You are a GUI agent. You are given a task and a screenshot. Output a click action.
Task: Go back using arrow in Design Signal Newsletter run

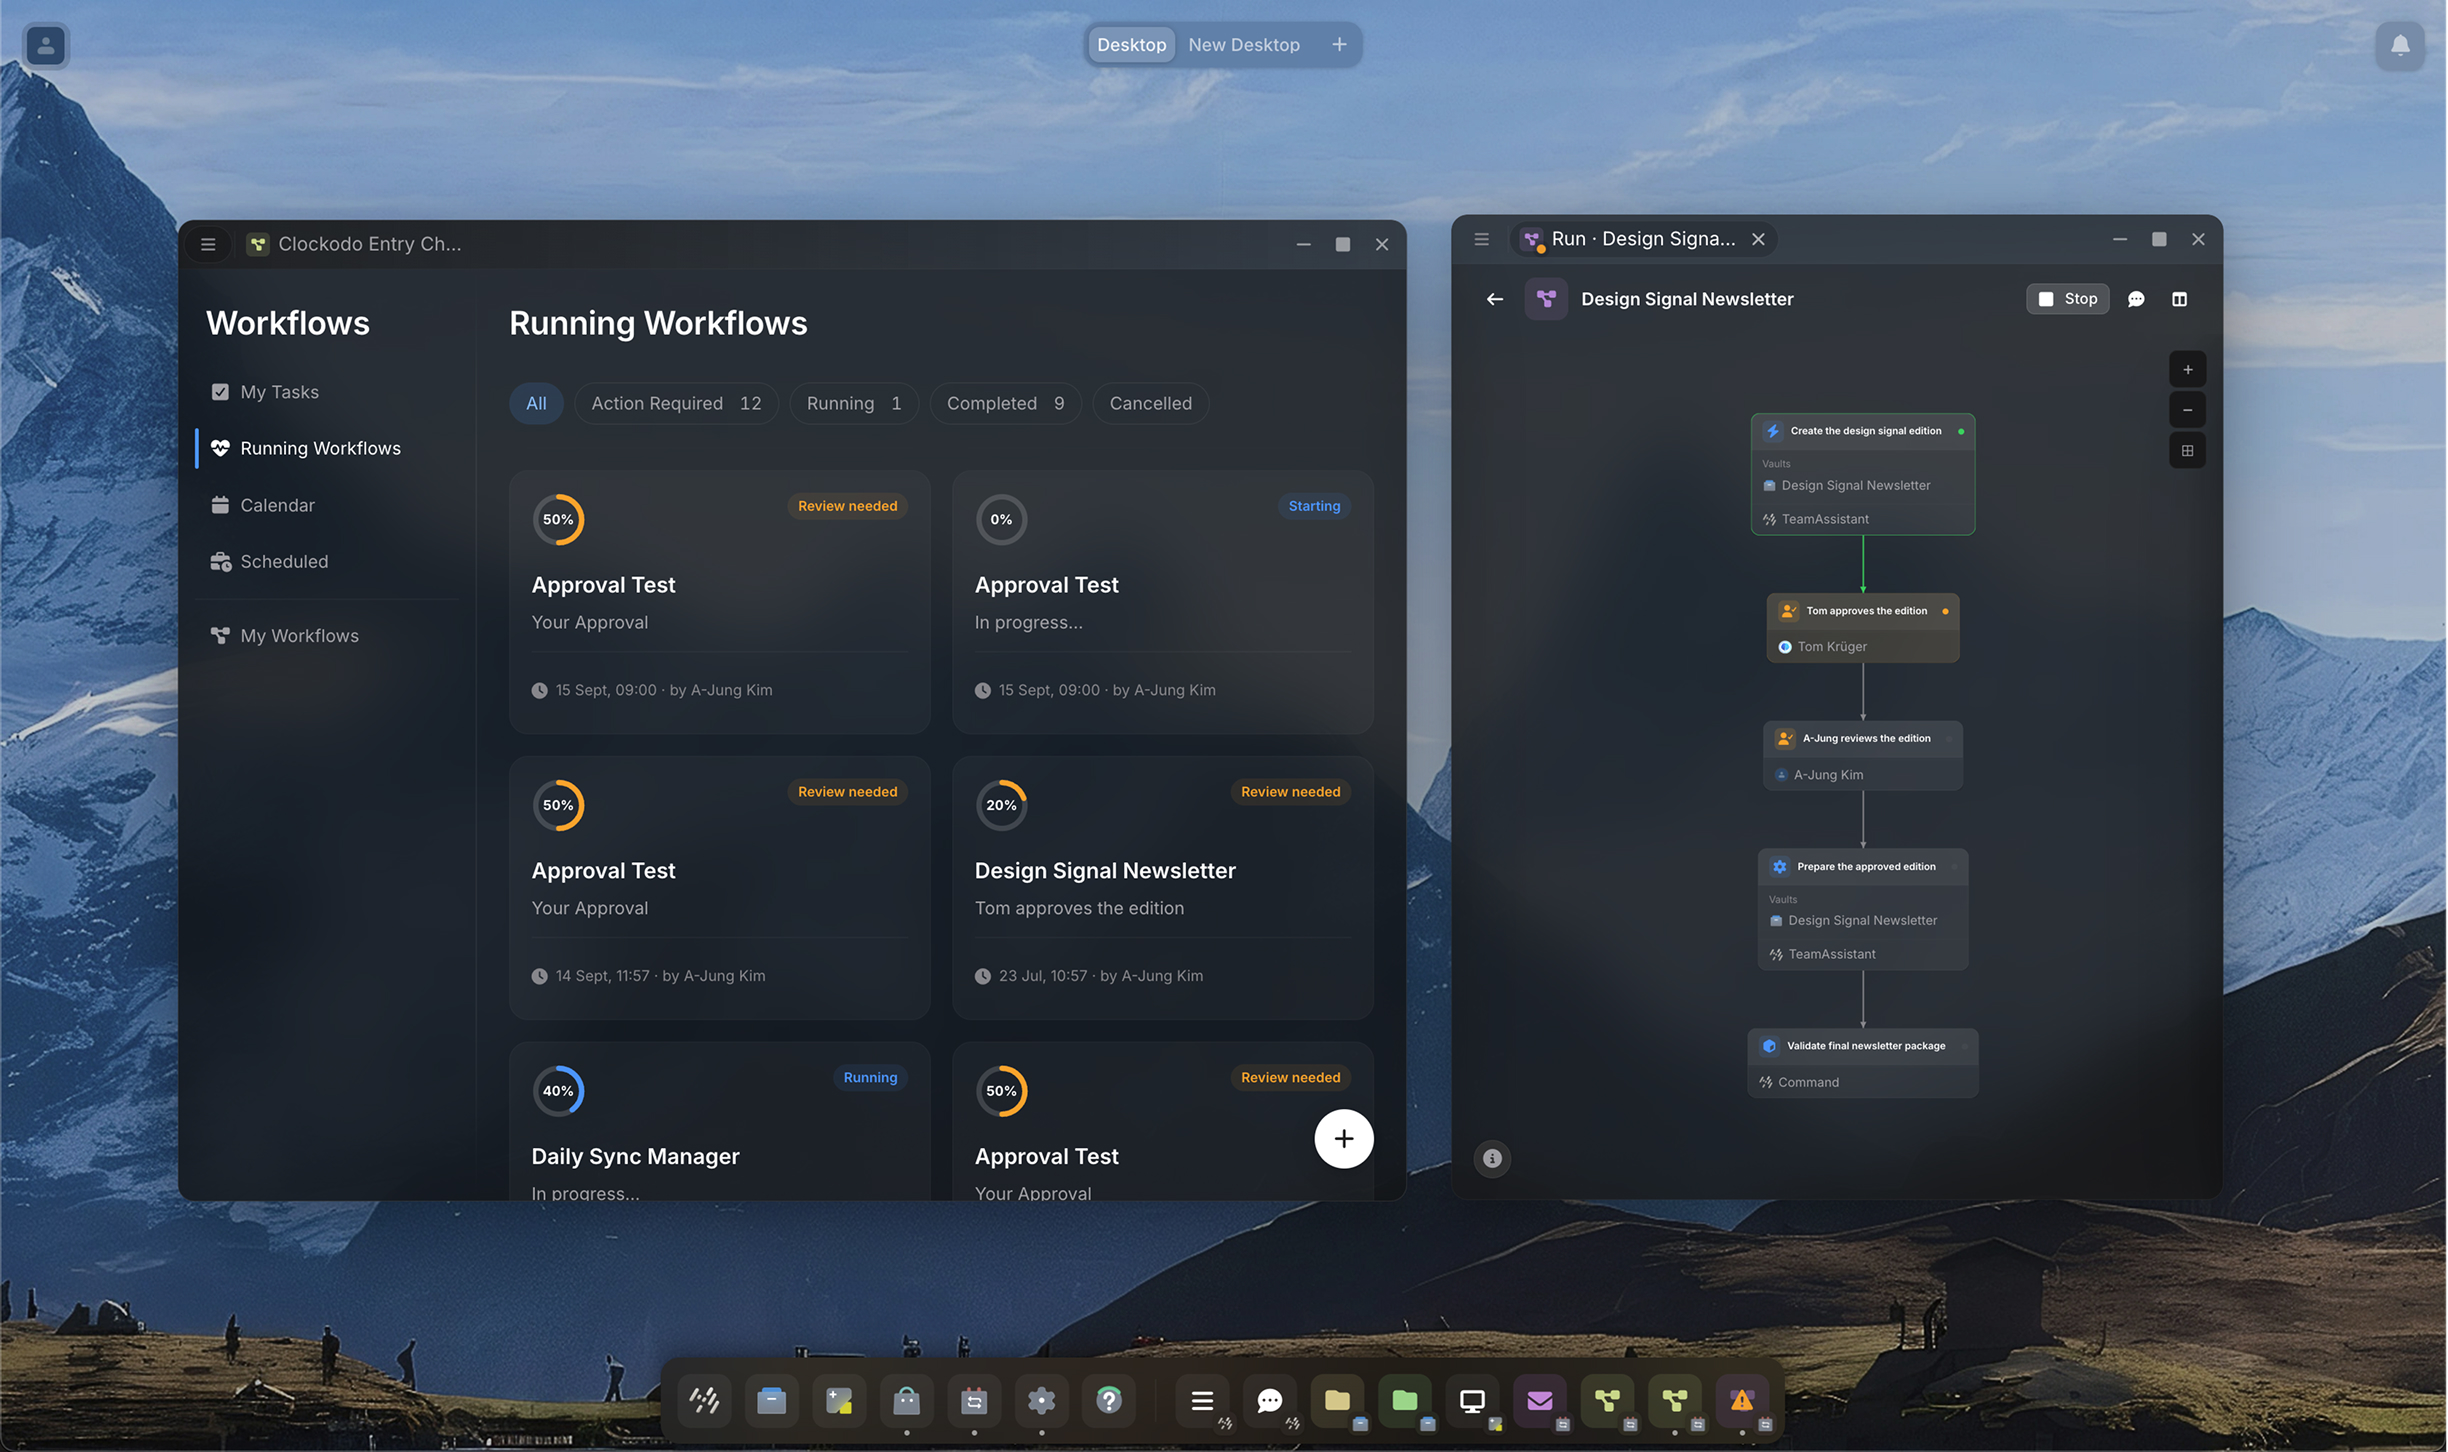[1494, 299]
